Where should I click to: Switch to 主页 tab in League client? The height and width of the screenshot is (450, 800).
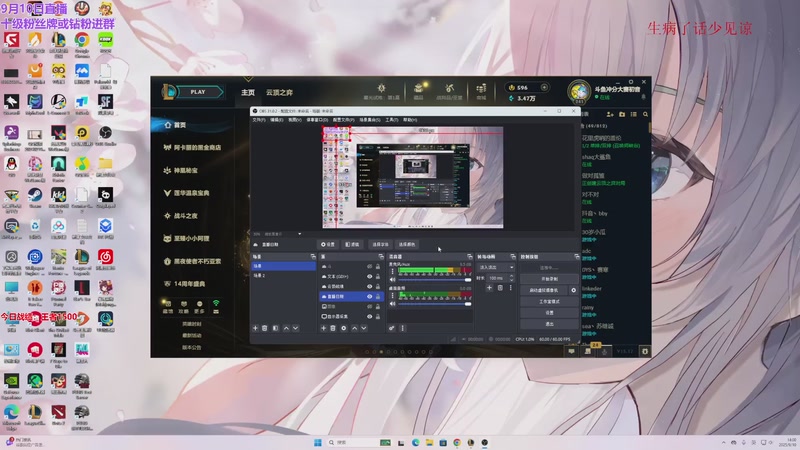248,92
